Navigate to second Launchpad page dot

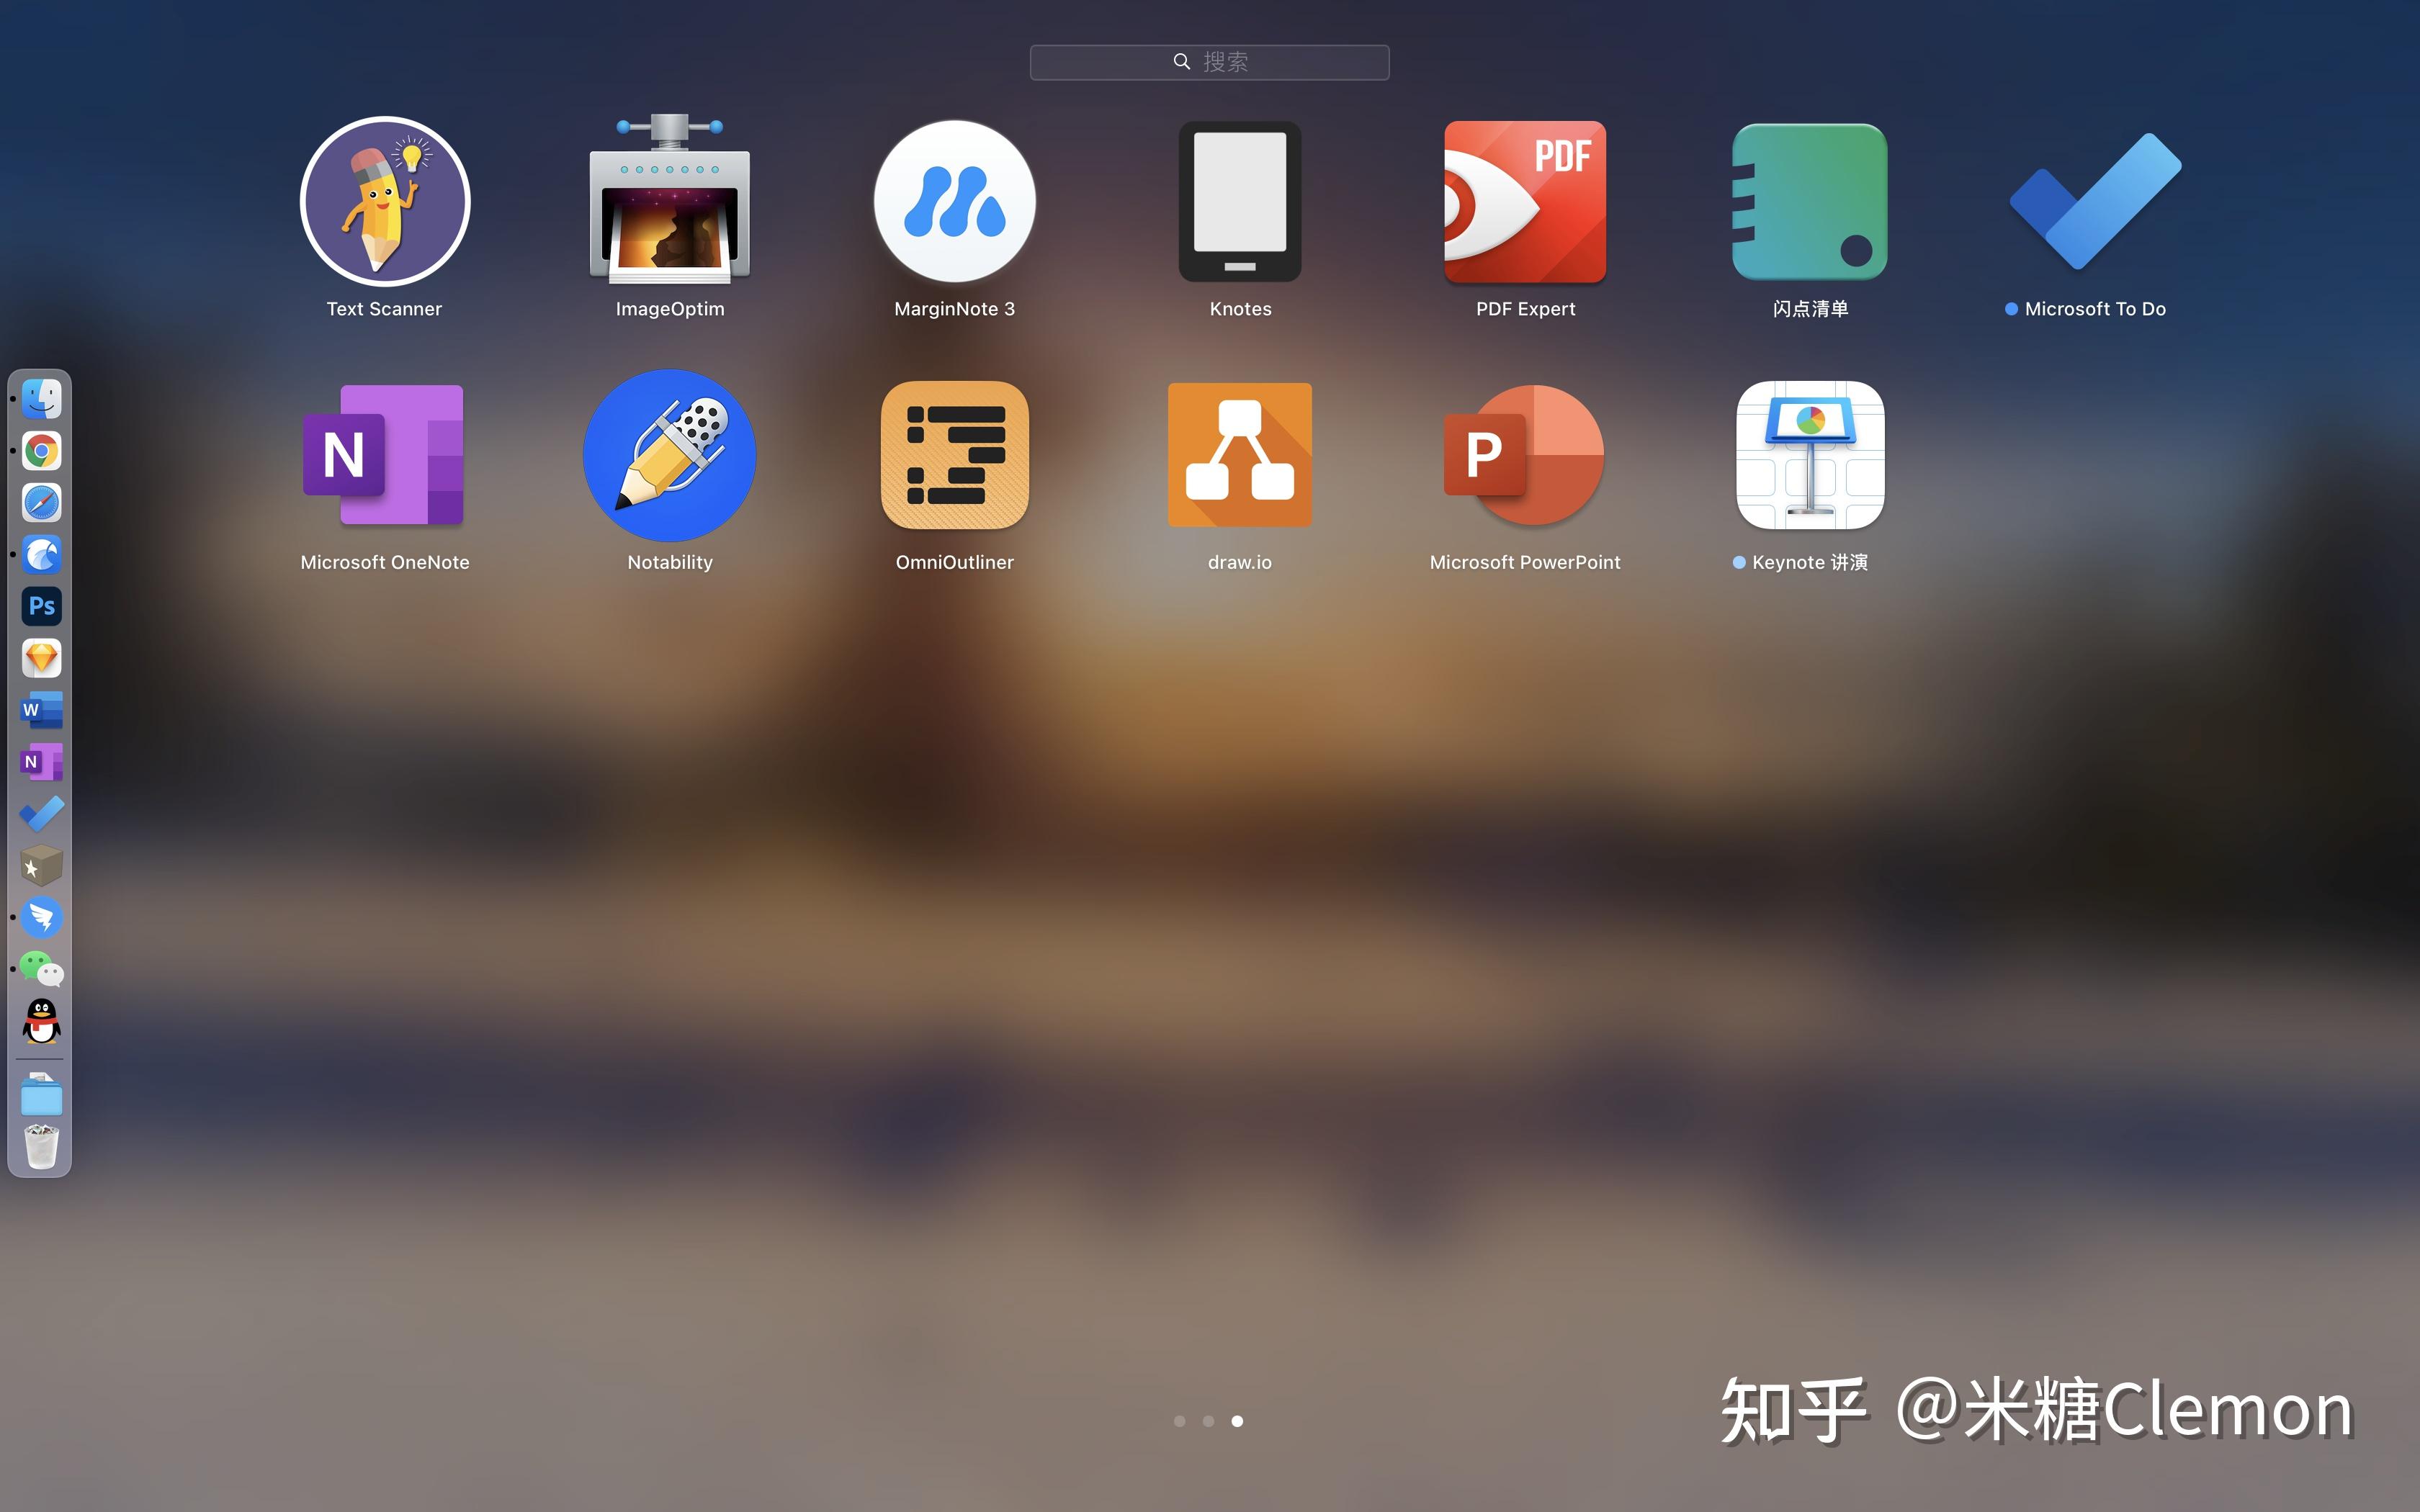[x=1209, y=1421]
